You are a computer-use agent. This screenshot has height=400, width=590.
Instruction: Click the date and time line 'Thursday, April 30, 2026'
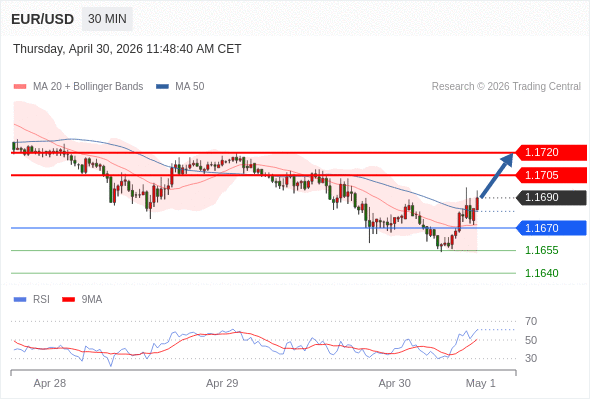[x=127, y=49]
